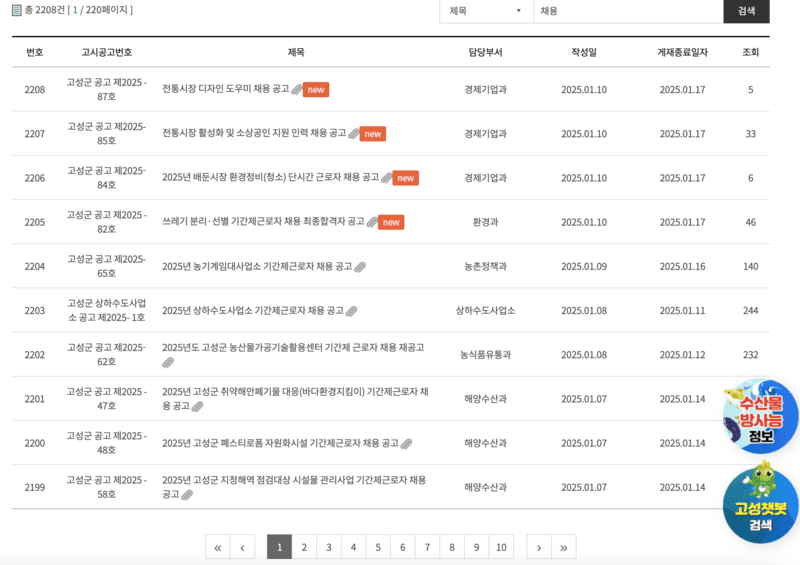
Task: Open 2025년 배둔시장 환경정비(청소) 단시간 근로자 채용 공고
Action: click(270, 177)
